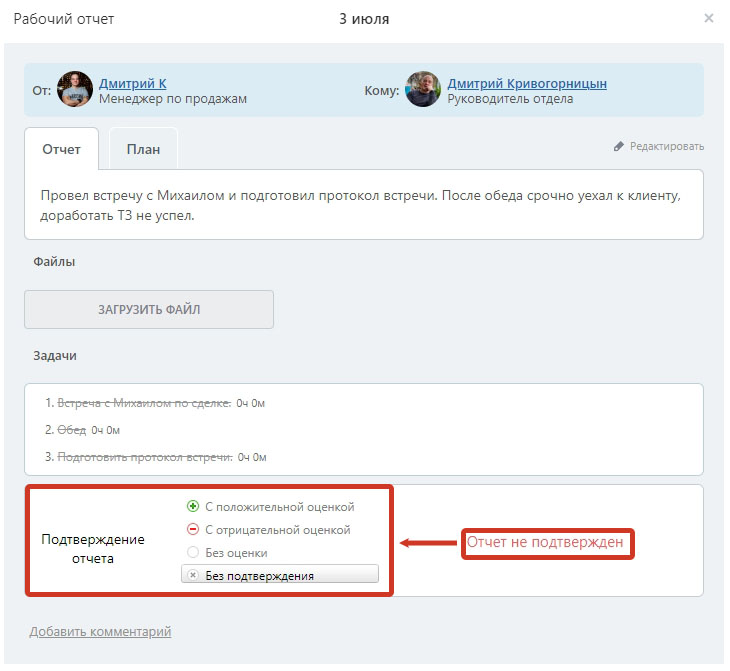Click Добавить комментарий link

click(x=101, y=632)
